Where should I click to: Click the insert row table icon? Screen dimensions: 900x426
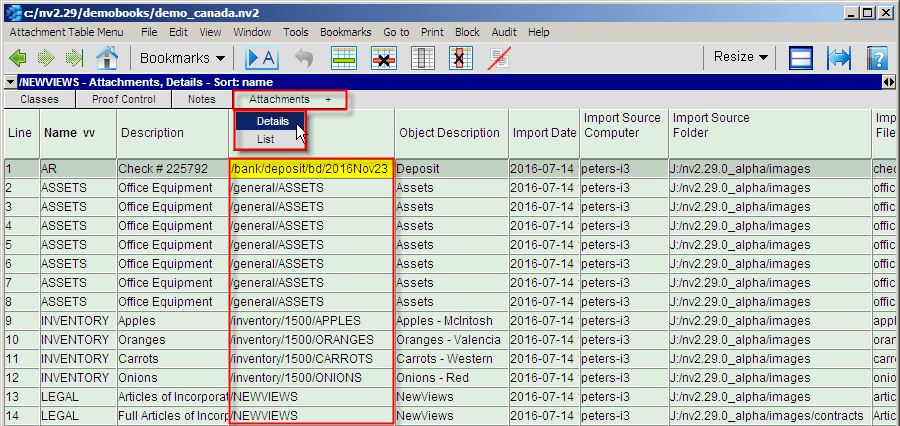345,57
